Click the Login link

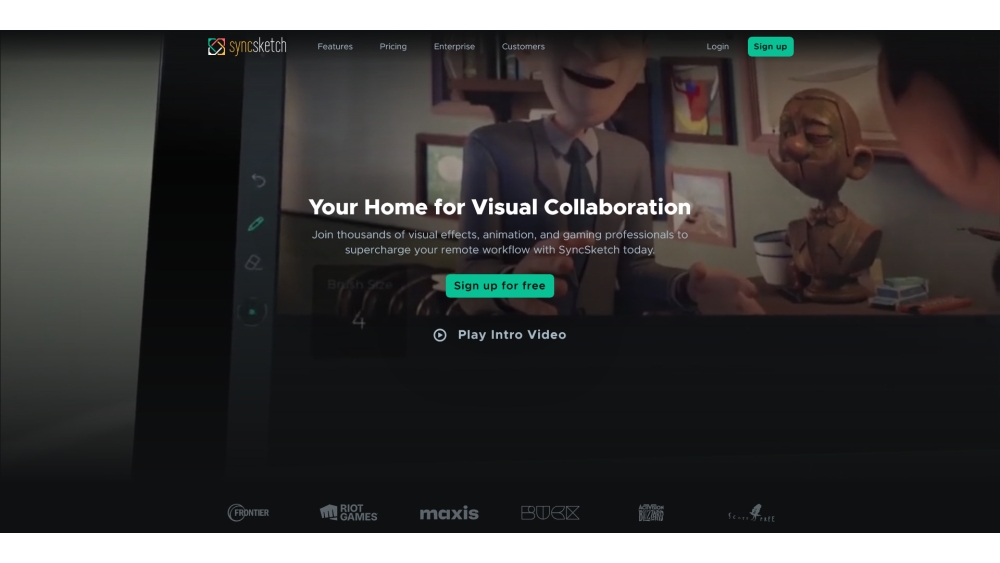coord(717,47)
